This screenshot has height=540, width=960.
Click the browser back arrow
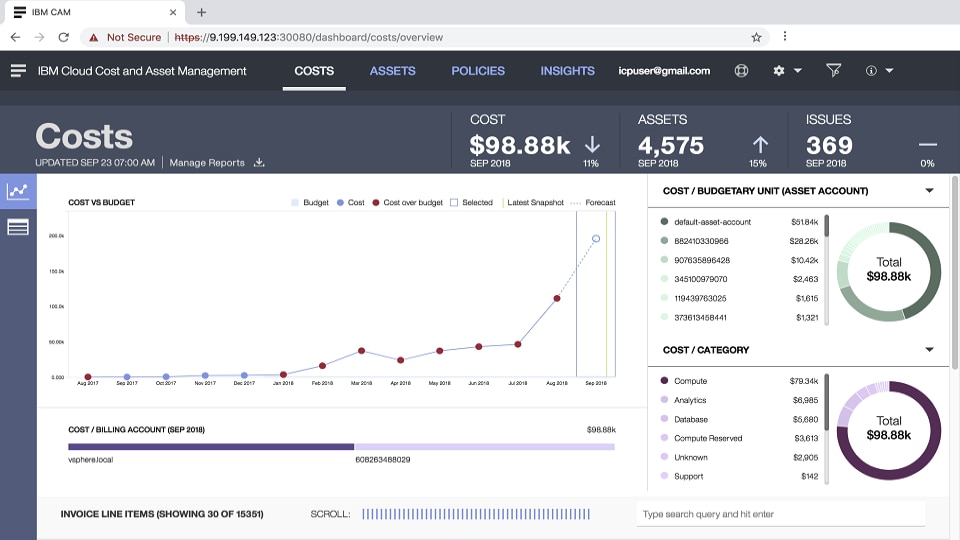pos(15,37)
